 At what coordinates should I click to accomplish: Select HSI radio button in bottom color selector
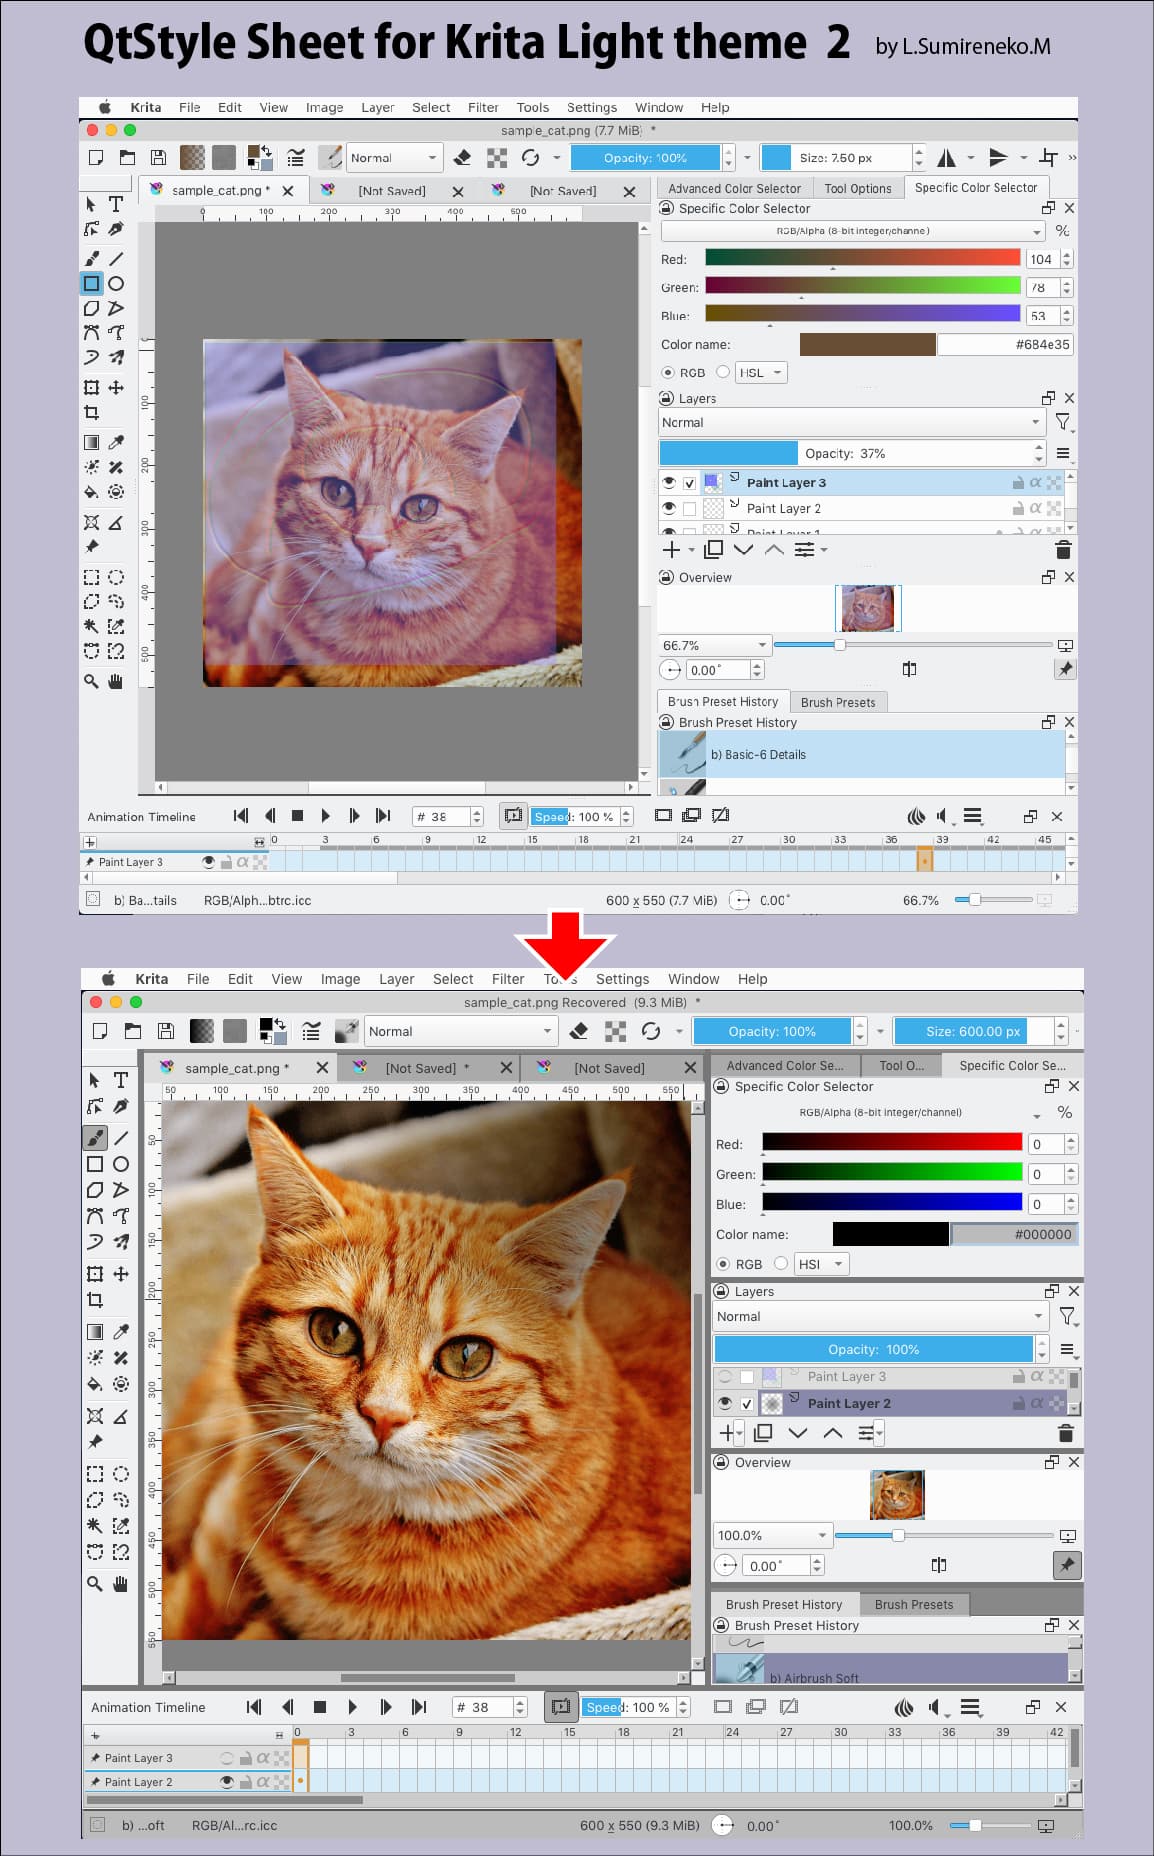[x=781, y=1263]
